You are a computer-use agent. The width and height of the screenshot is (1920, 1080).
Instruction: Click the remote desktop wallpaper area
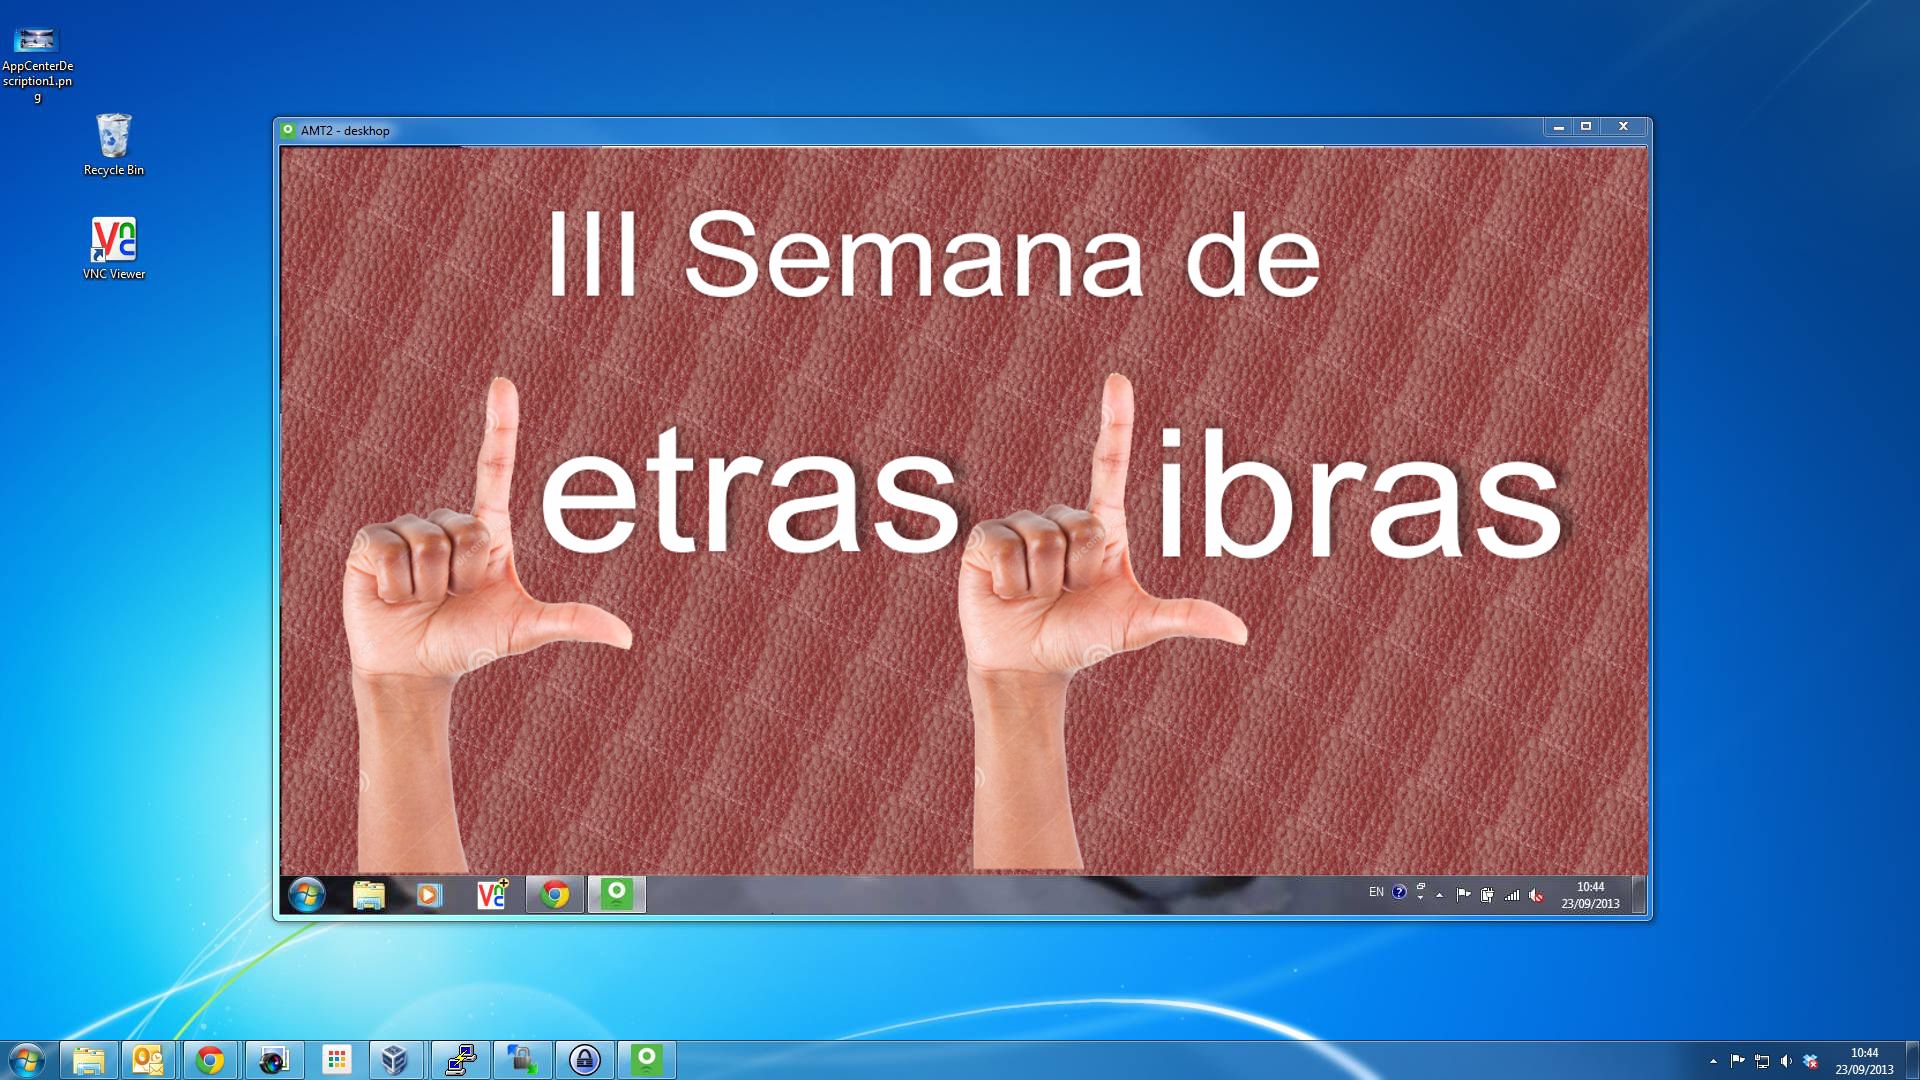click(x=964, y=511)
